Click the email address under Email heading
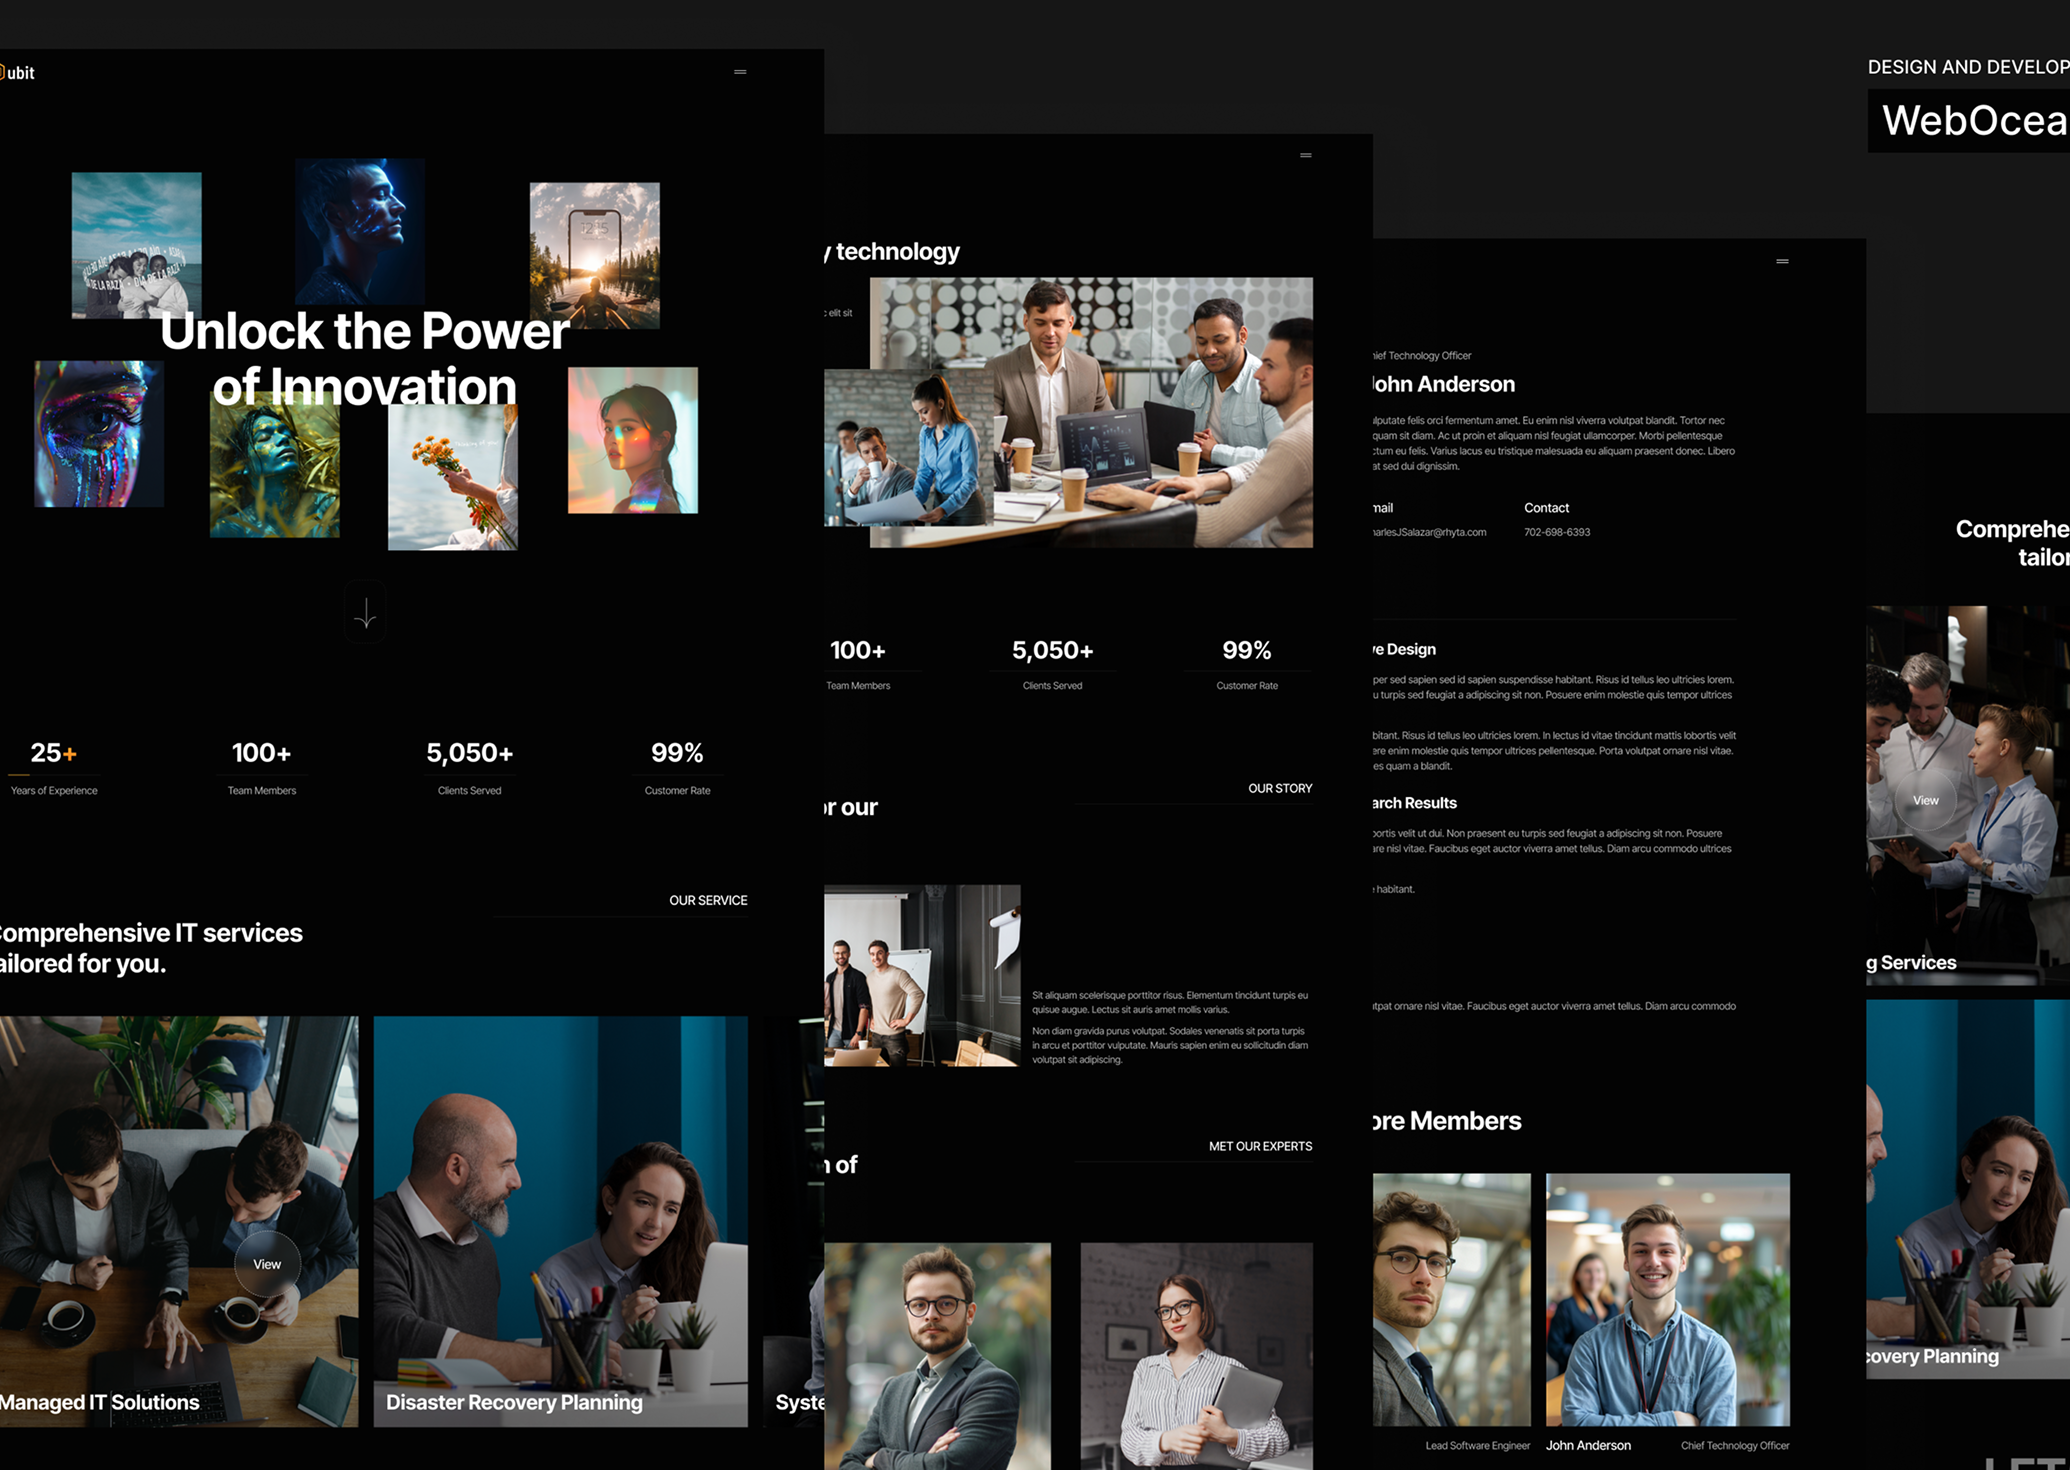Viewport: 2070px width, 1470px height. click(x=1430, y=532)
